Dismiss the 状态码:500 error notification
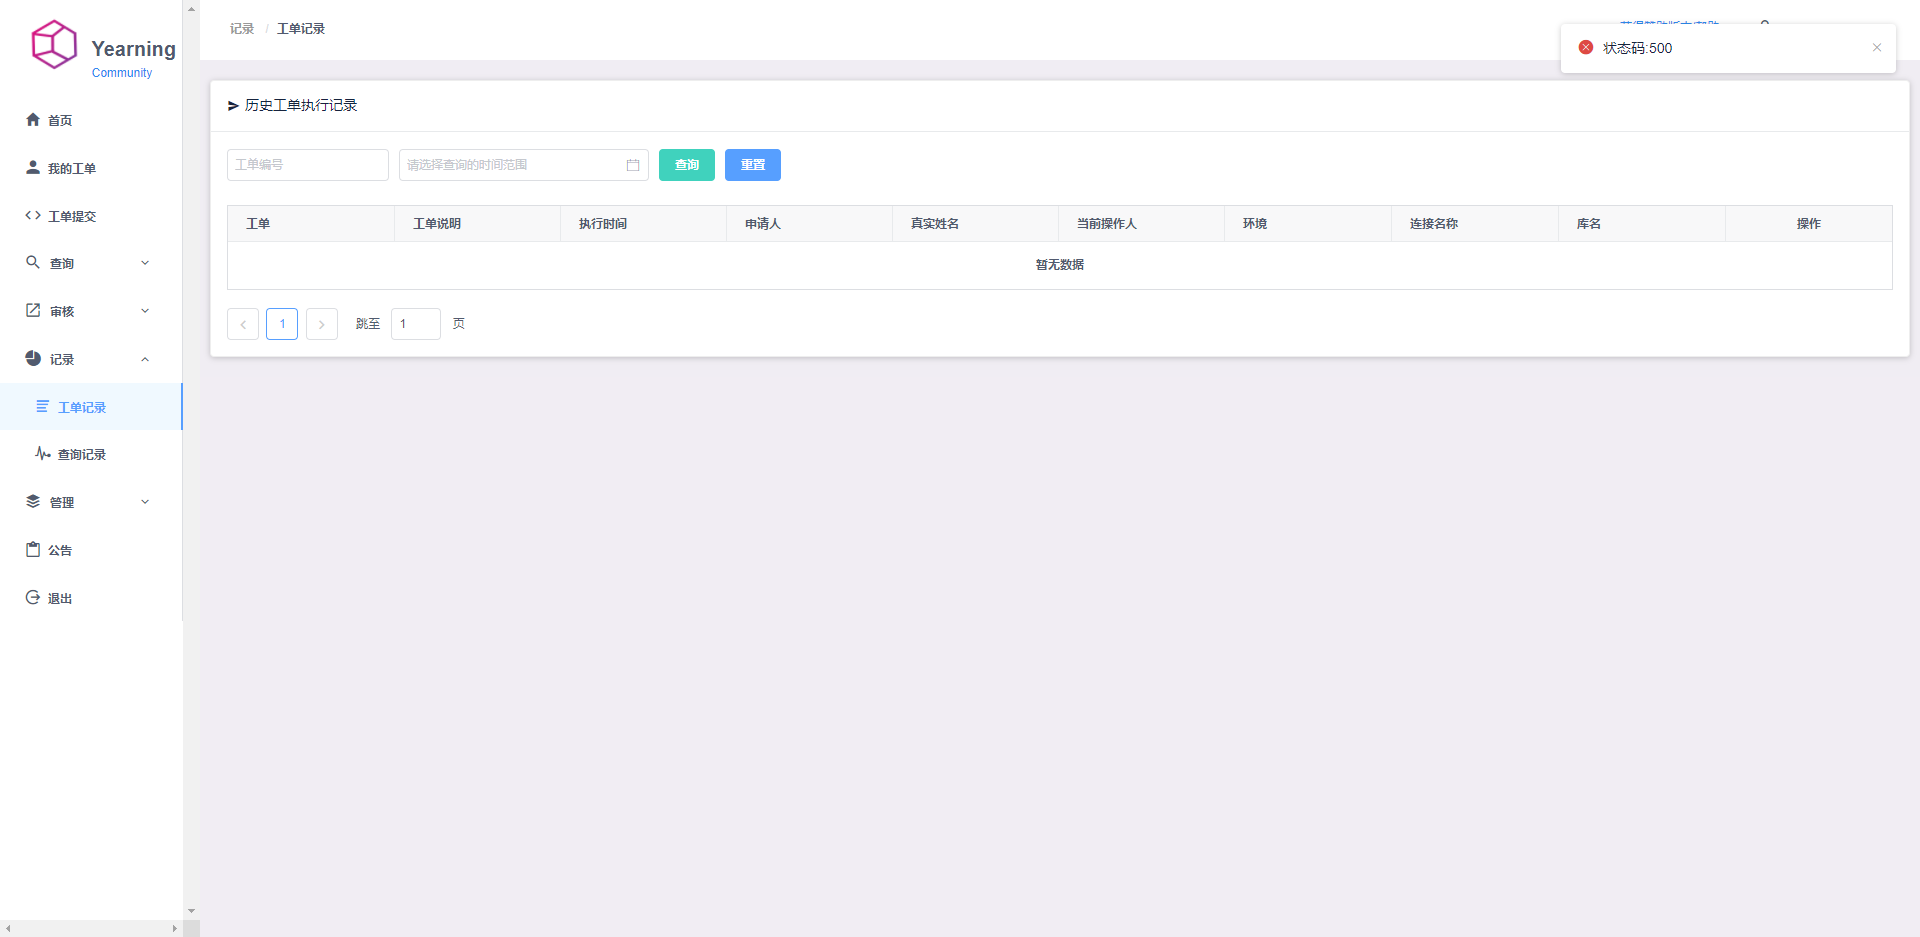Screen dimensions: 1920x937 pyautogui.click(x=1877, y=47)
